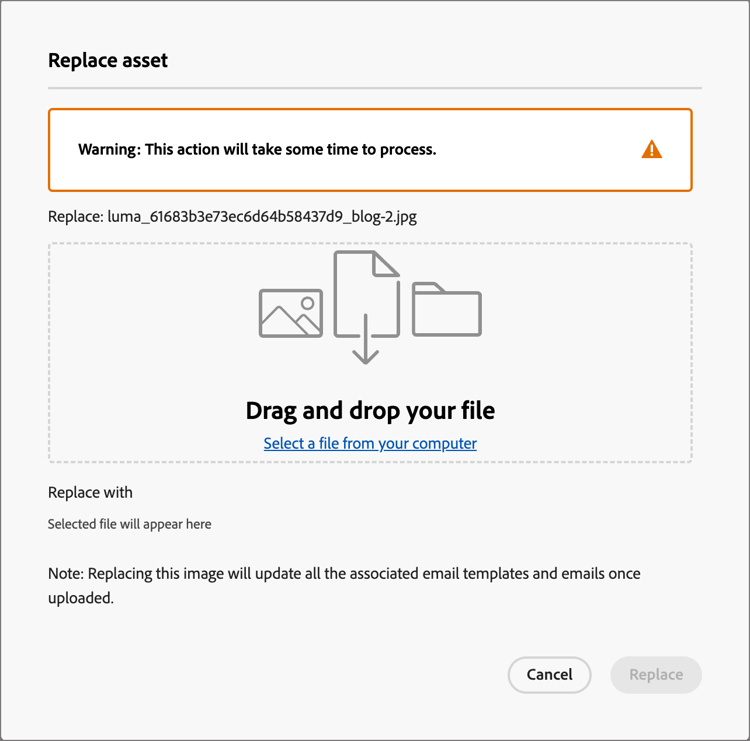Click the orange warning triangle icon
Image resolution: width=750 pixels, height=741 pixels.
tap(651, 149)
